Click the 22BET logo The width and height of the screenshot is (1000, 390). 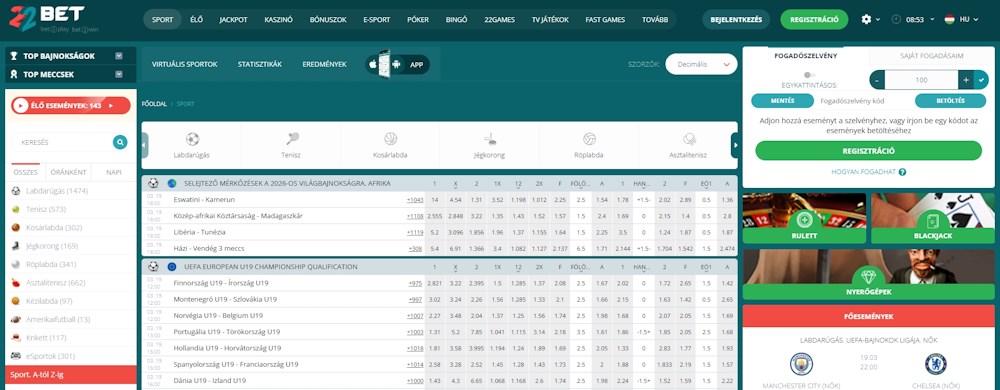tap(54, 19)
